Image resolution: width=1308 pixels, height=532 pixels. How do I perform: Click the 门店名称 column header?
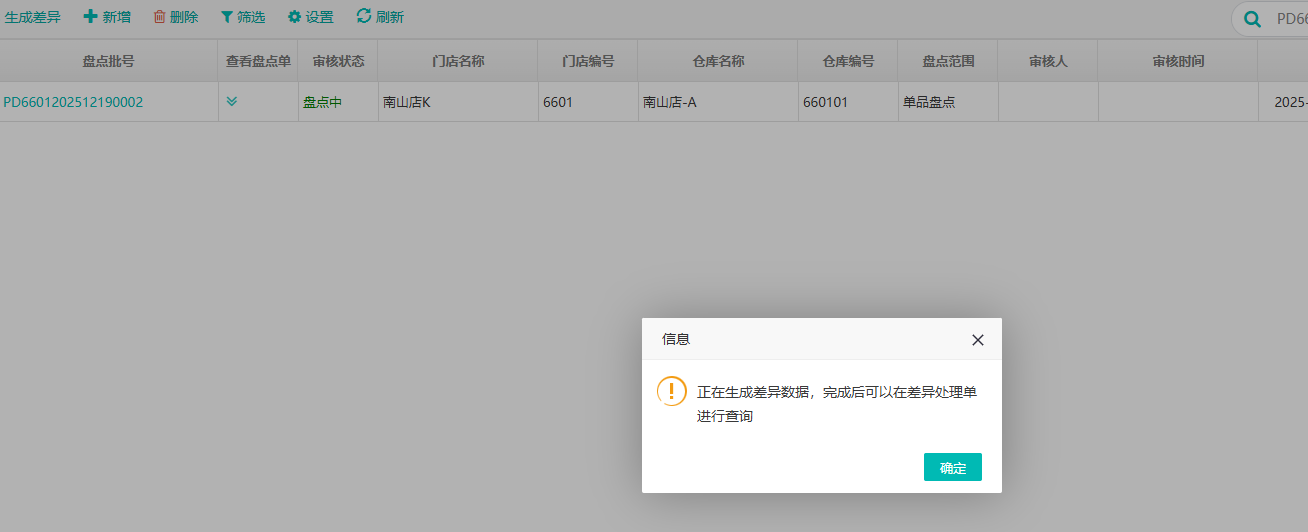coord(458,61)
